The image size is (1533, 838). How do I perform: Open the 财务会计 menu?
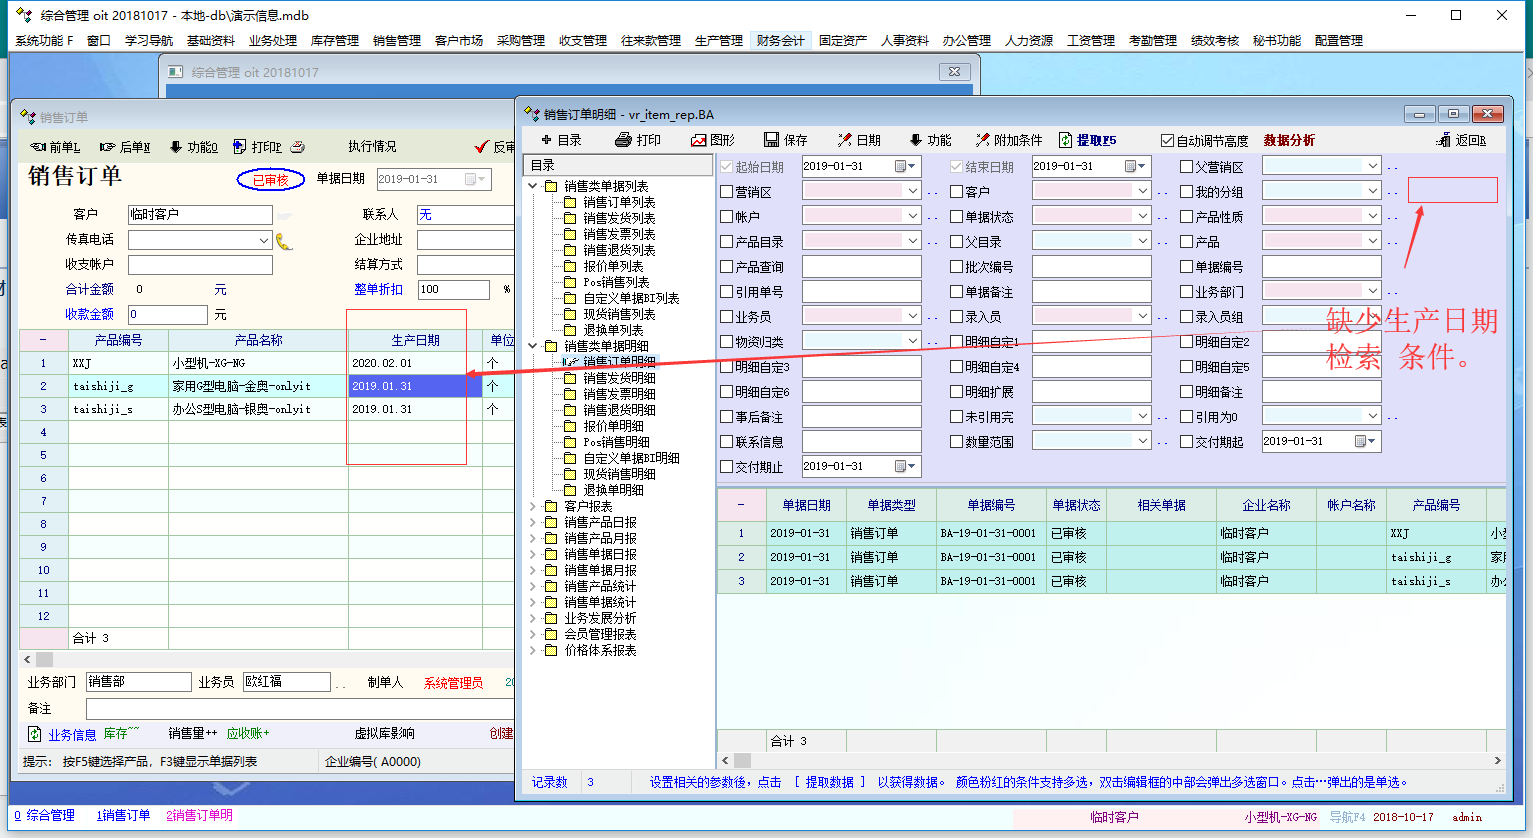[780, 41]
